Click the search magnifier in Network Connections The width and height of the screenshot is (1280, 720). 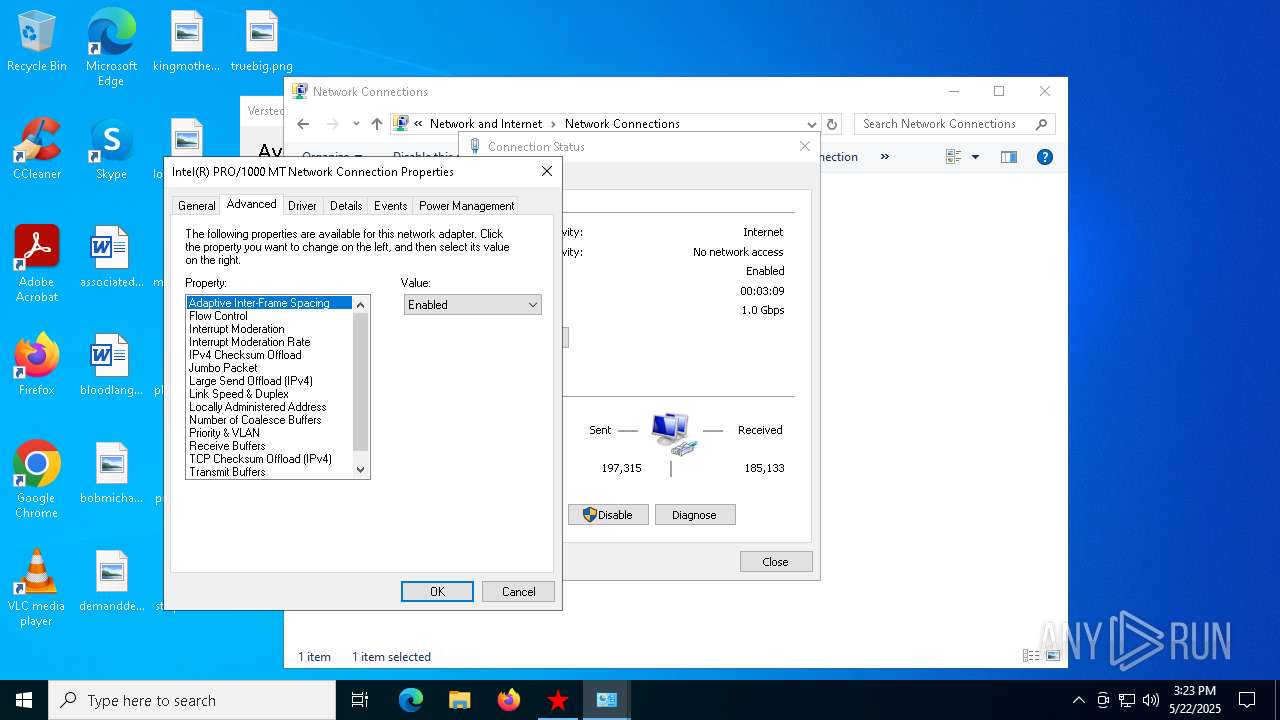1041,124
